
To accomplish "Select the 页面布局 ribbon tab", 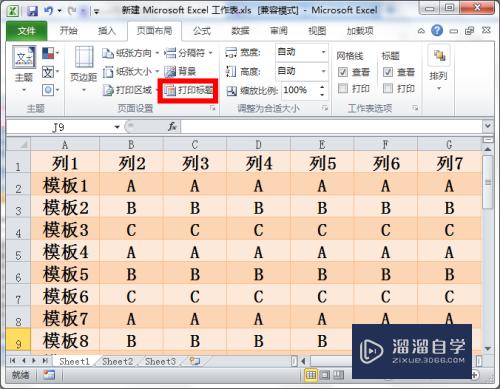I will (x=154, y=31).
